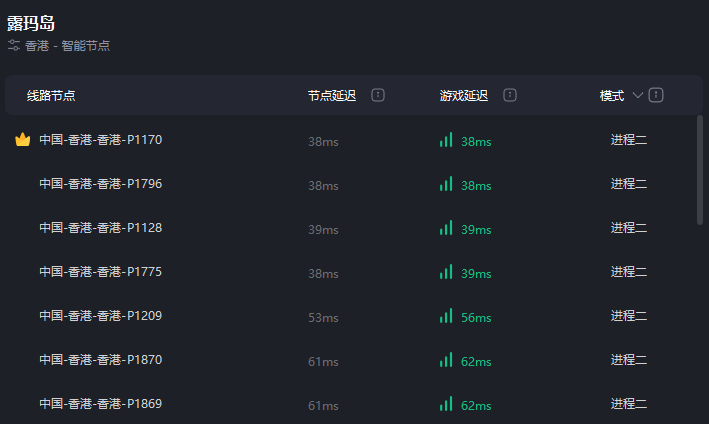The height and width of the screenshot is (424, 709).
Task: Click the info icon next to 游戏延迟
Action: click(510, 95)
